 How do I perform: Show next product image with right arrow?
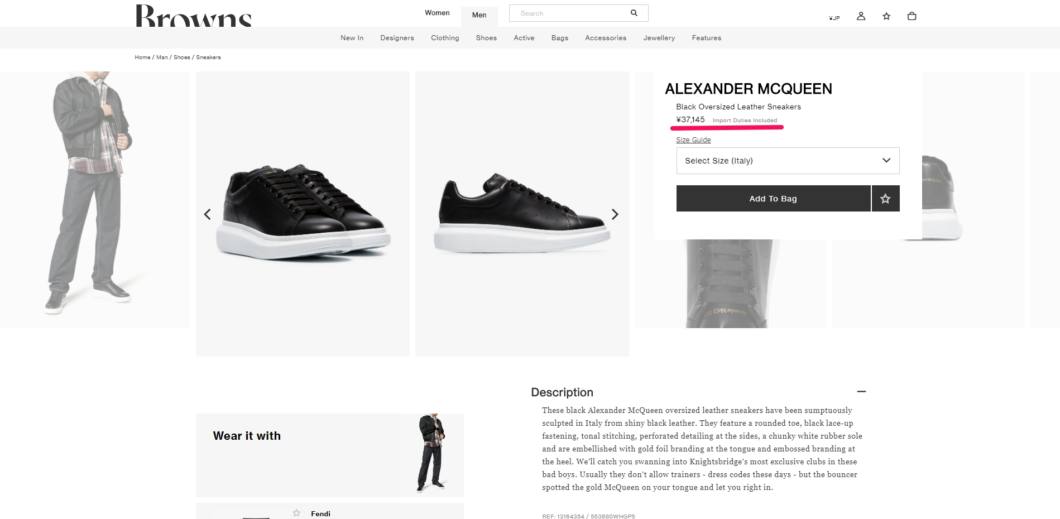pyautogui.click(x=615, y=214)
